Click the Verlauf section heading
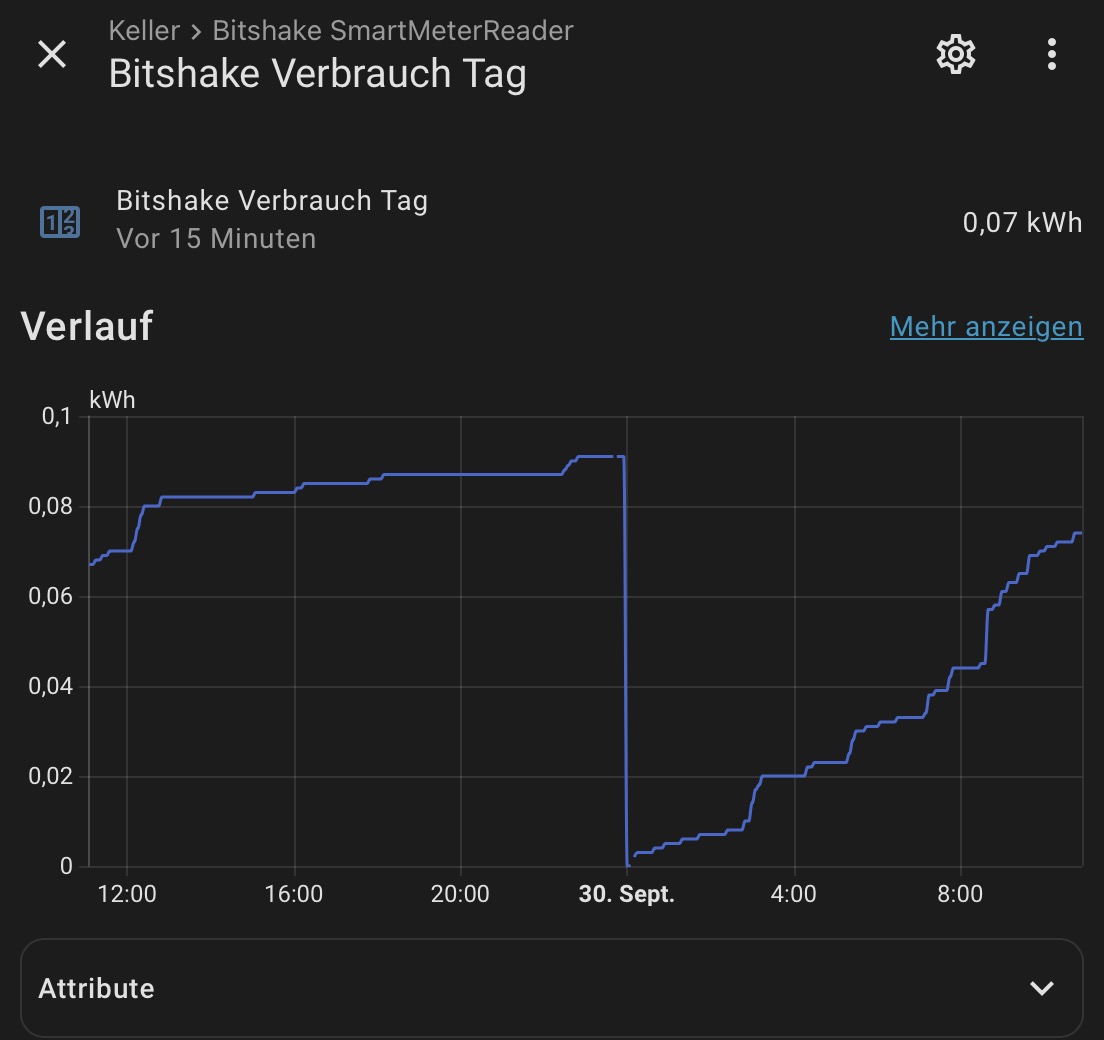This screenshot has height=1040, width=1104. pyautogui.click(x=87, y=326)
